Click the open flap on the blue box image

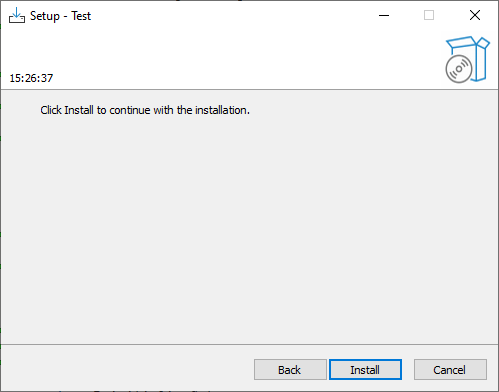[x=483, y=43]
